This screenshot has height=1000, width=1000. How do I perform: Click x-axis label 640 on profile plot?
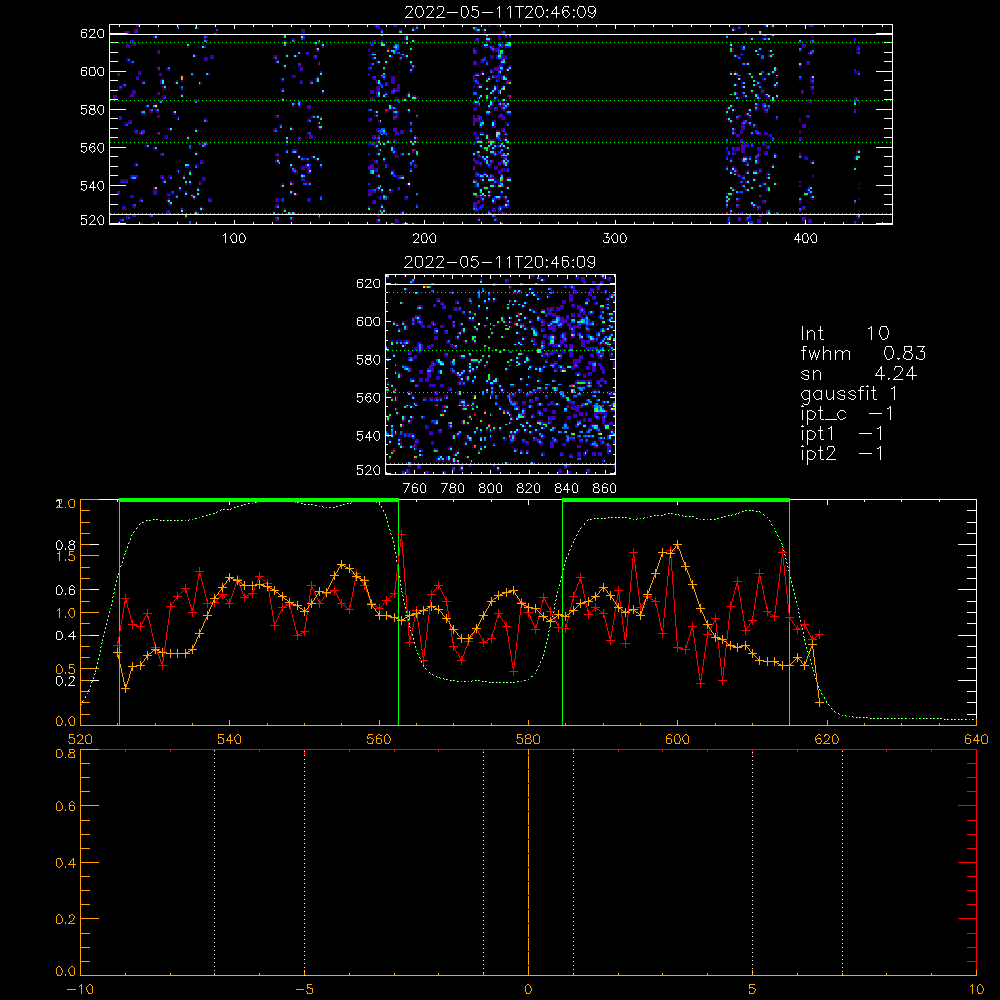tap(976, 739)
